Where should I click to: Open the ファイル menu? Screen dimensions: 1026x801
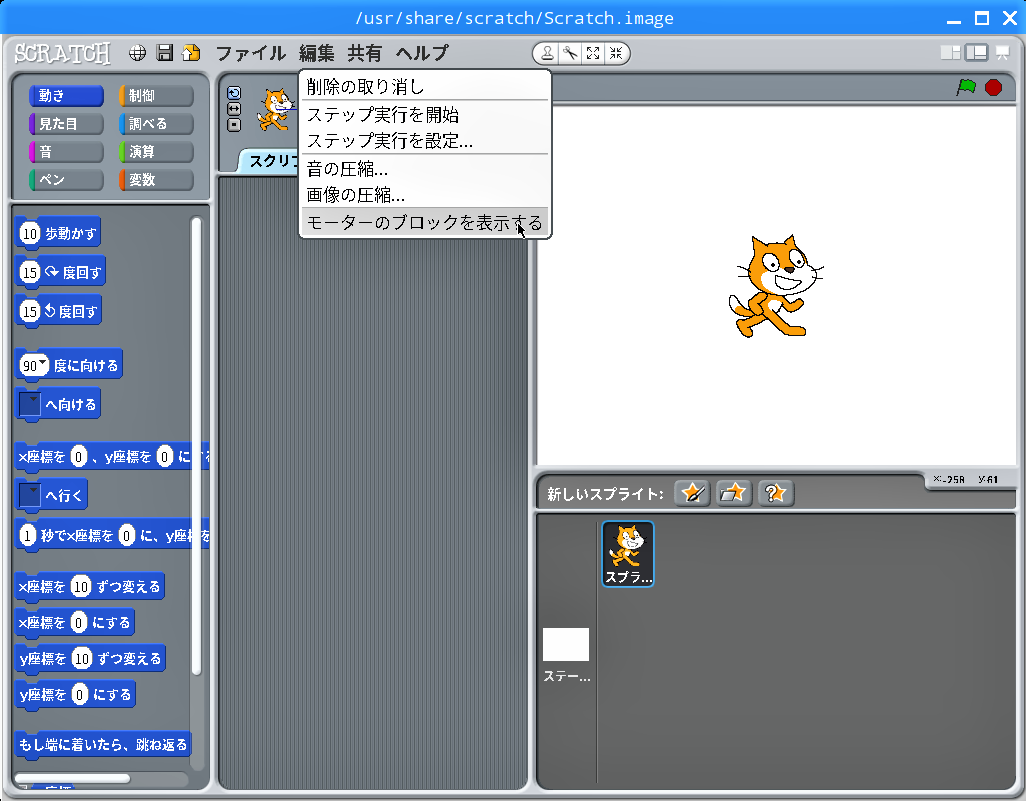251,53
